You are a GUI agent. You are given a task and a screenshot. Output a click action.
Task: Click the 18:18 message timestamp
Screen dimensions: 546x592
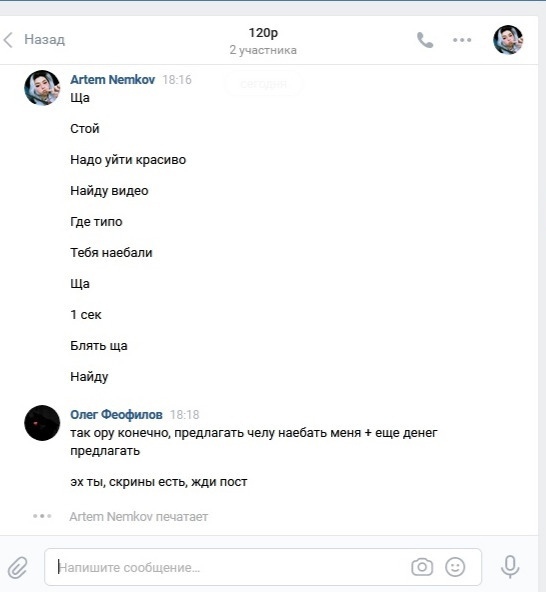click(x=184, y=415)
